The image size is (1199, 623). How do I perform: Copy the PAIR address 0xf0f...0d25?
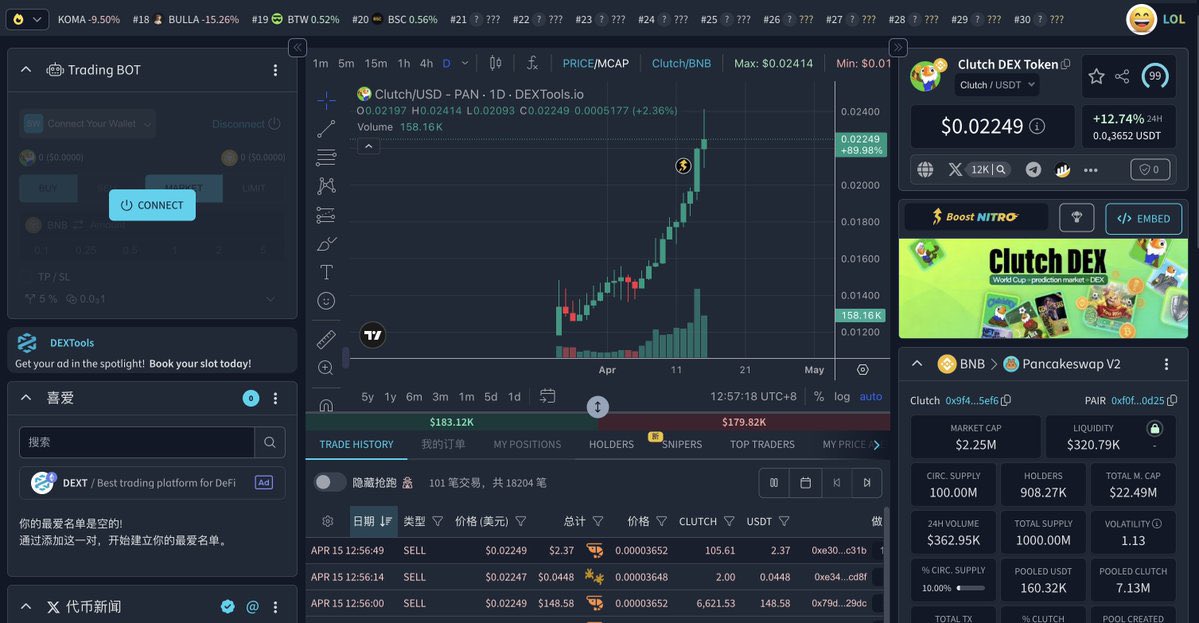click(1172, 401)
